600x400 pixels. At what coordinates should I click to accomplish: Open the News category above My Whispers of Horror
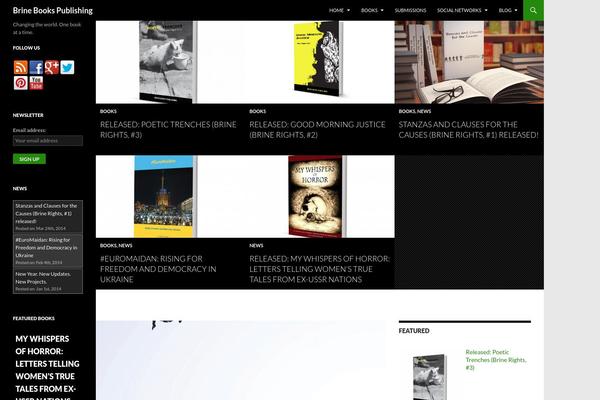pyautogui.click(x=256, y=245)
